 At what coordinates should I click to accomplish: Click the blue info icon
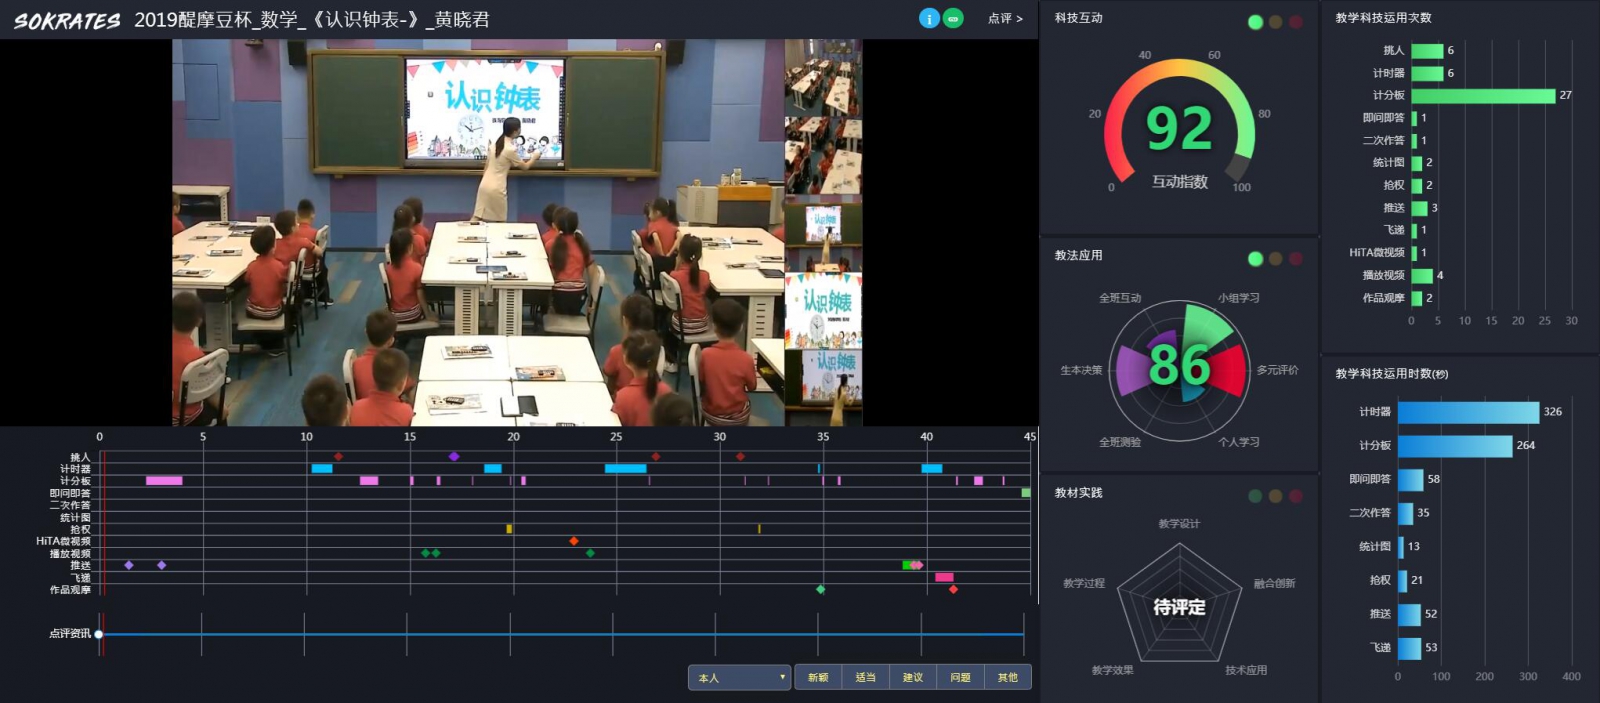[929, 19]
